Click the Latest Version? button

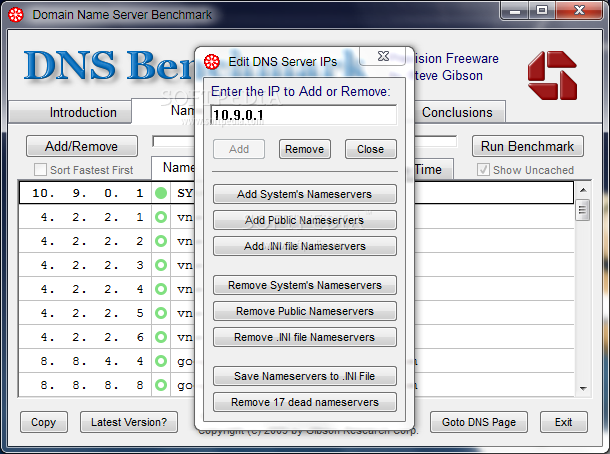click(x=129, y=422)
